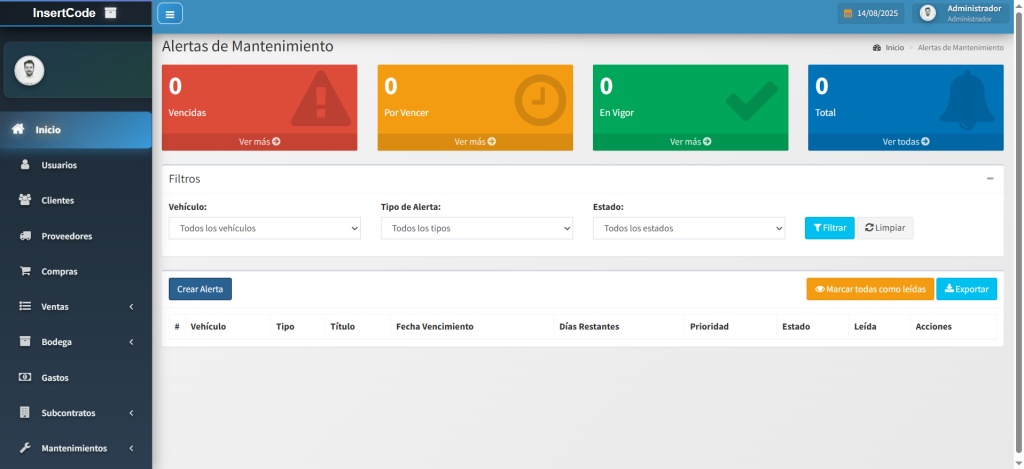Open the Estado dropdown
1024x469 pixels.
point(688,228)
